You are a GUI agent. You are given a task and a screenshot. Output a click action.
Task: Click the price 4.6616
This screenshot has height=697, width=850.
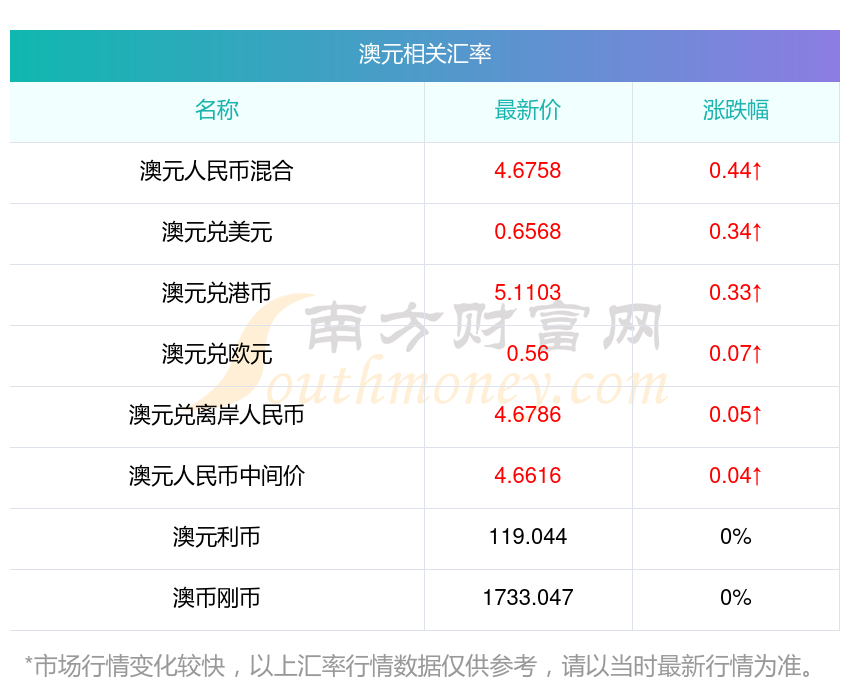527,476
